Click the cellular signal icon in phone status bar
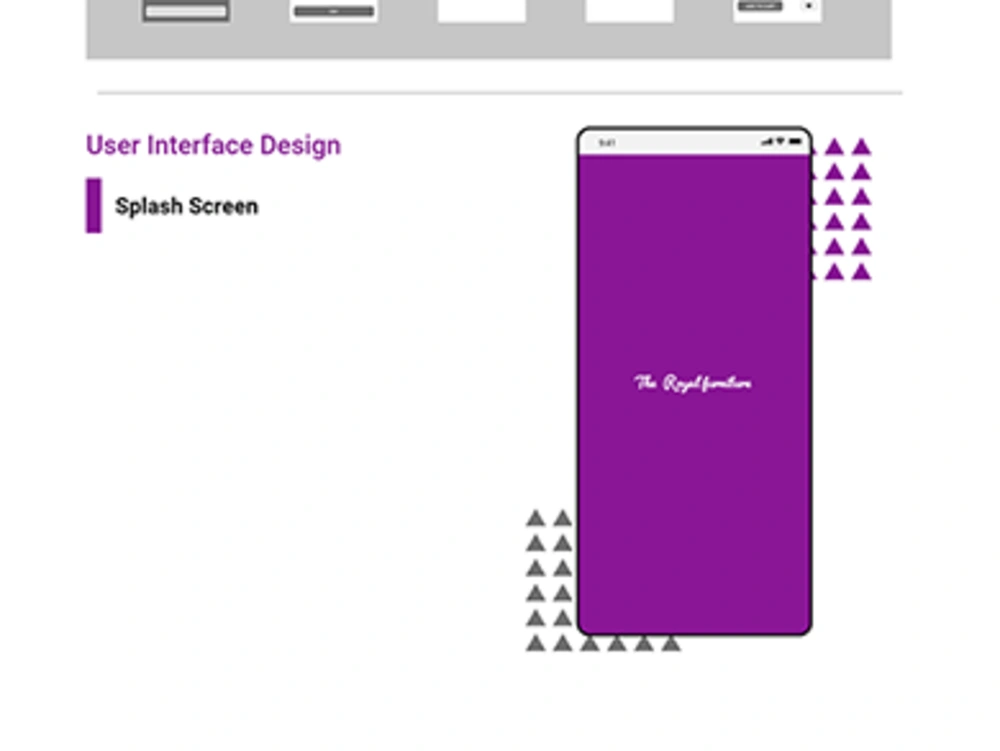The height and width of the screenshot is (751, 1000). [x=767, y=142]
